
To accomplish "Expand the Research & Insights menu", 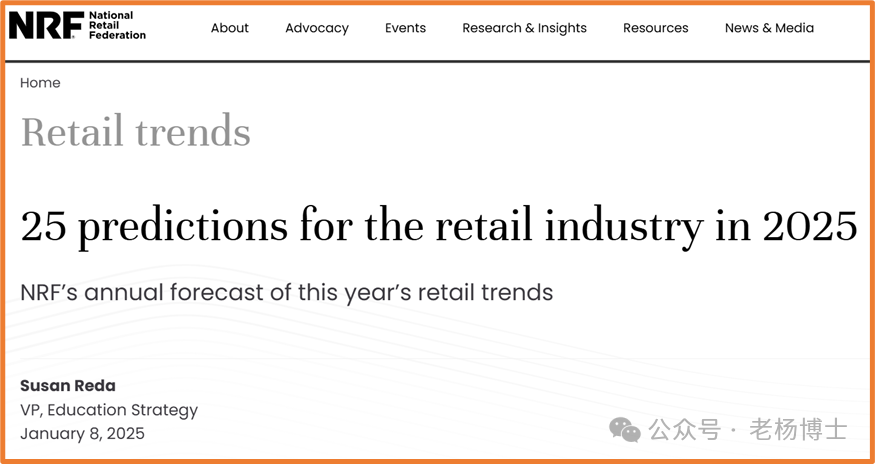I will pos(524,28).
